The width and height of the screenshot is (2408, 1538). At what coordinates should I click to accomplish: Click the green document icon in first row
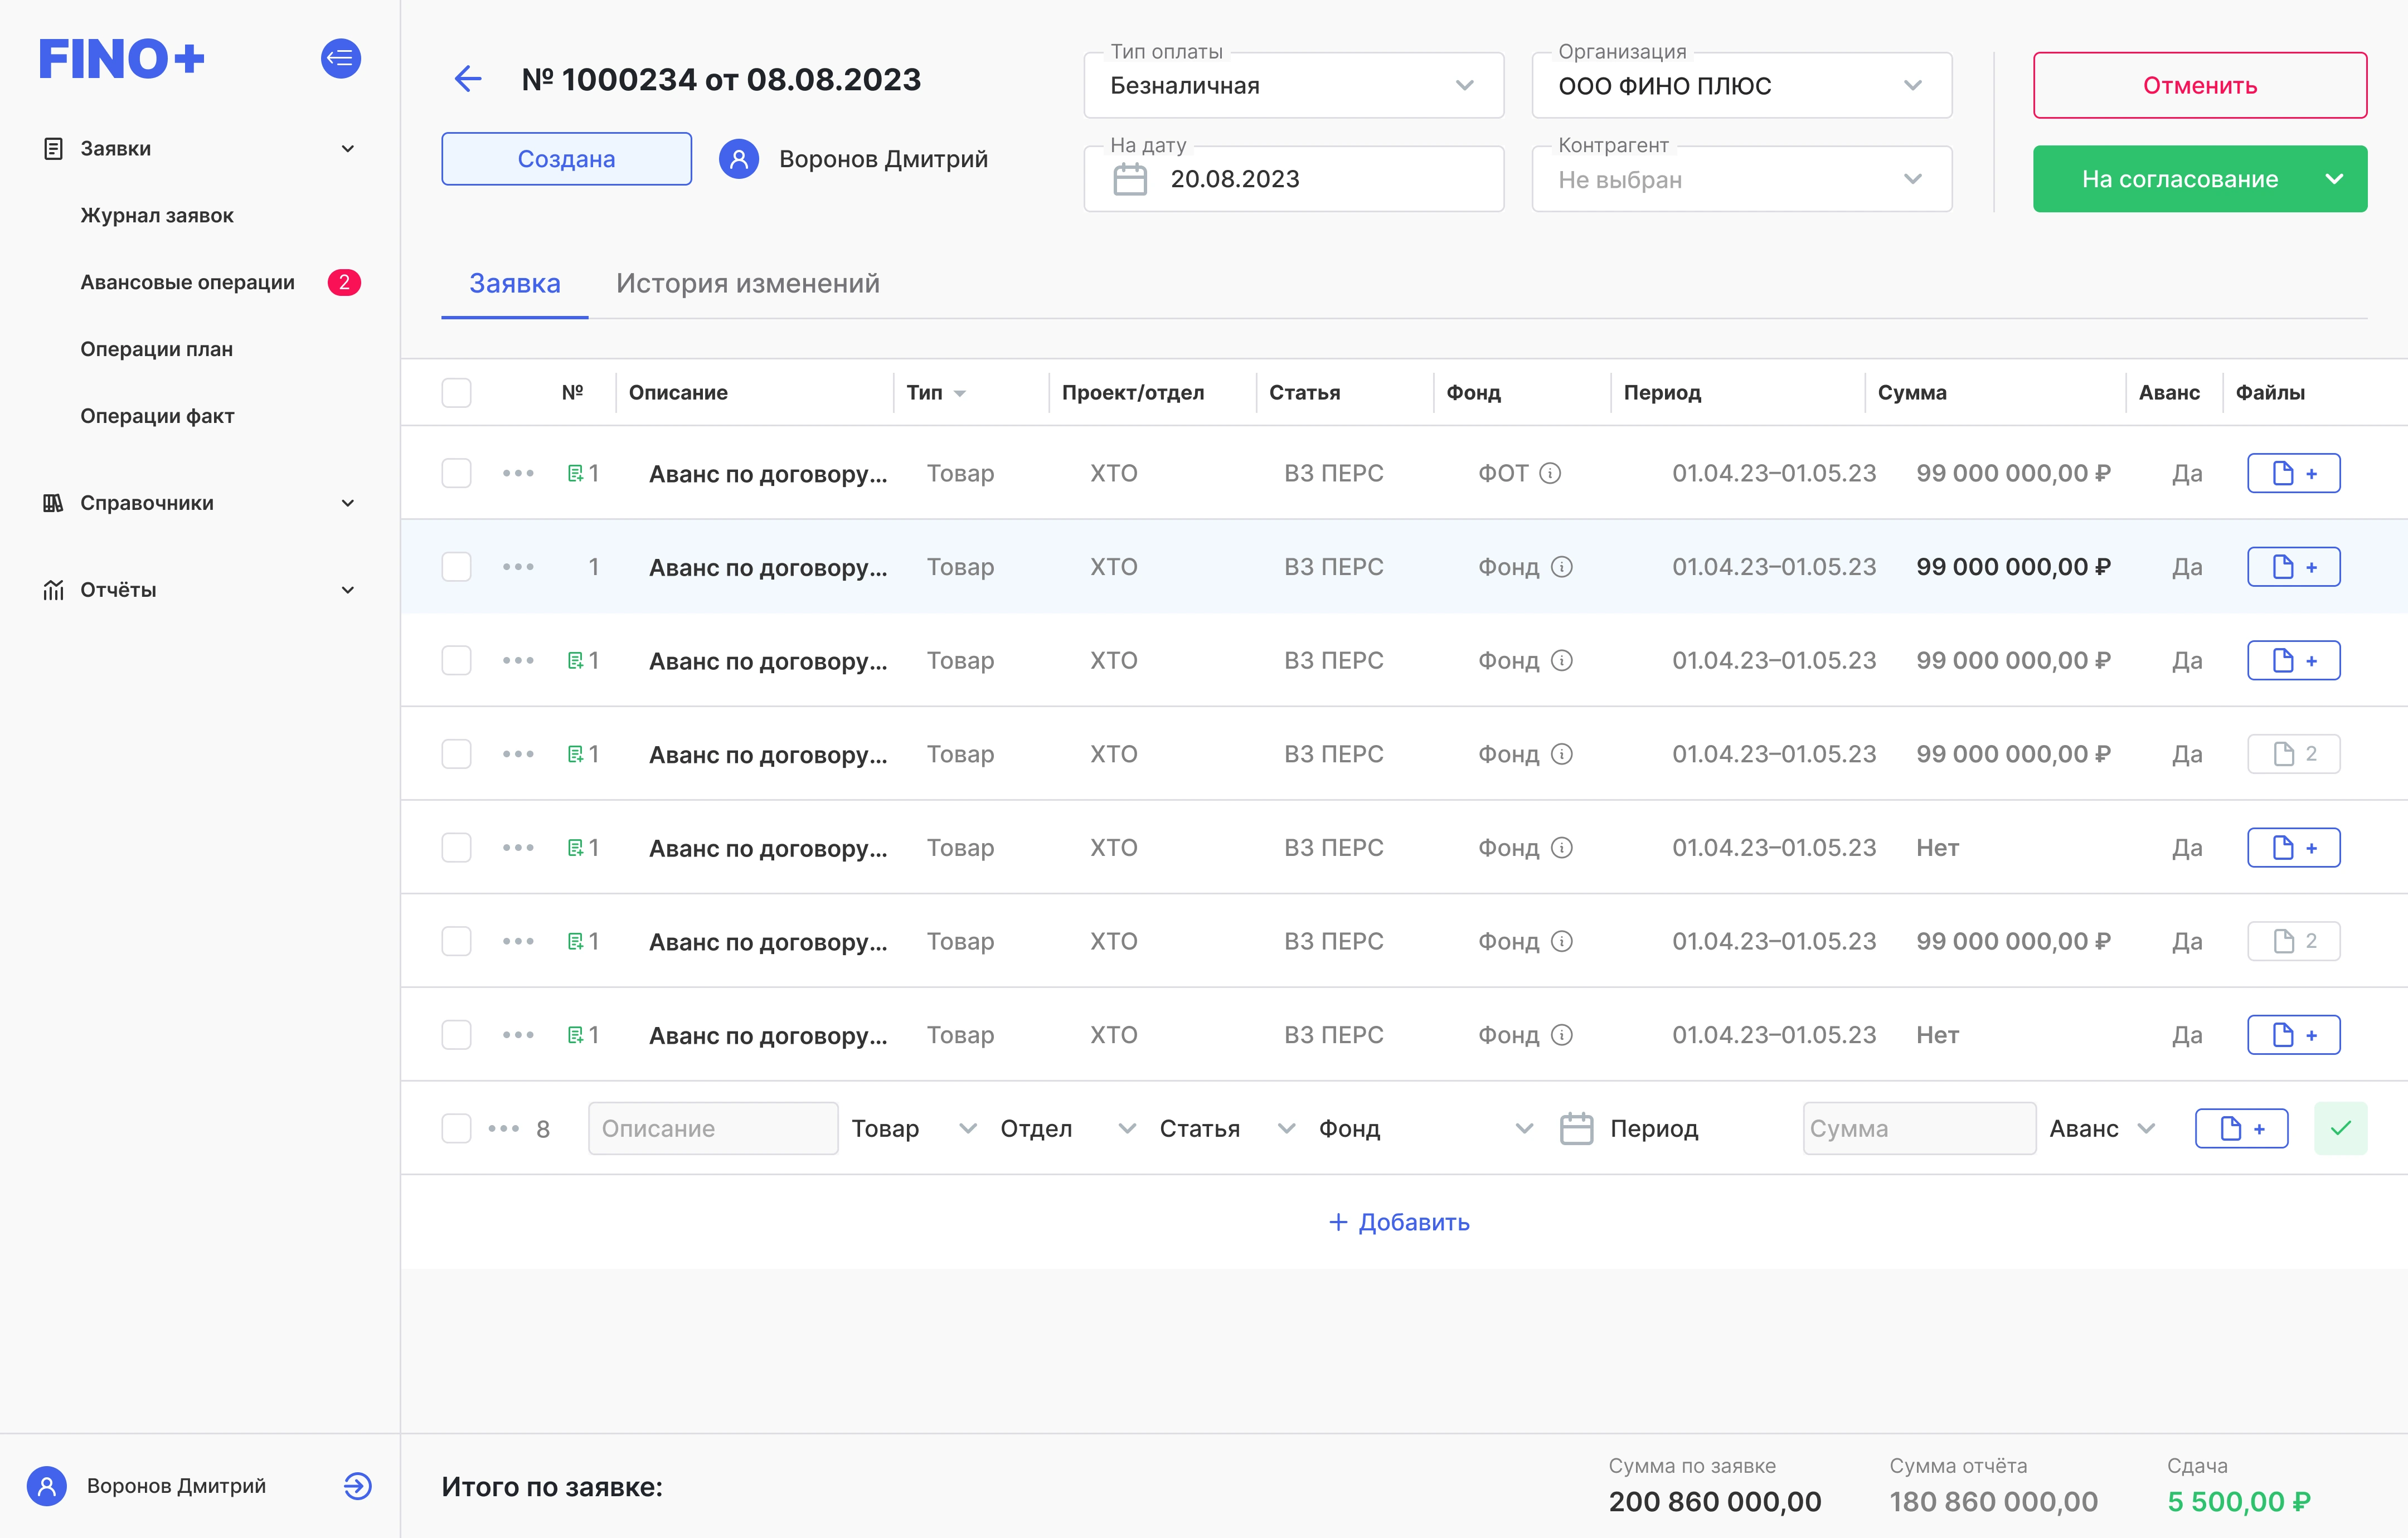pos(575,473)
